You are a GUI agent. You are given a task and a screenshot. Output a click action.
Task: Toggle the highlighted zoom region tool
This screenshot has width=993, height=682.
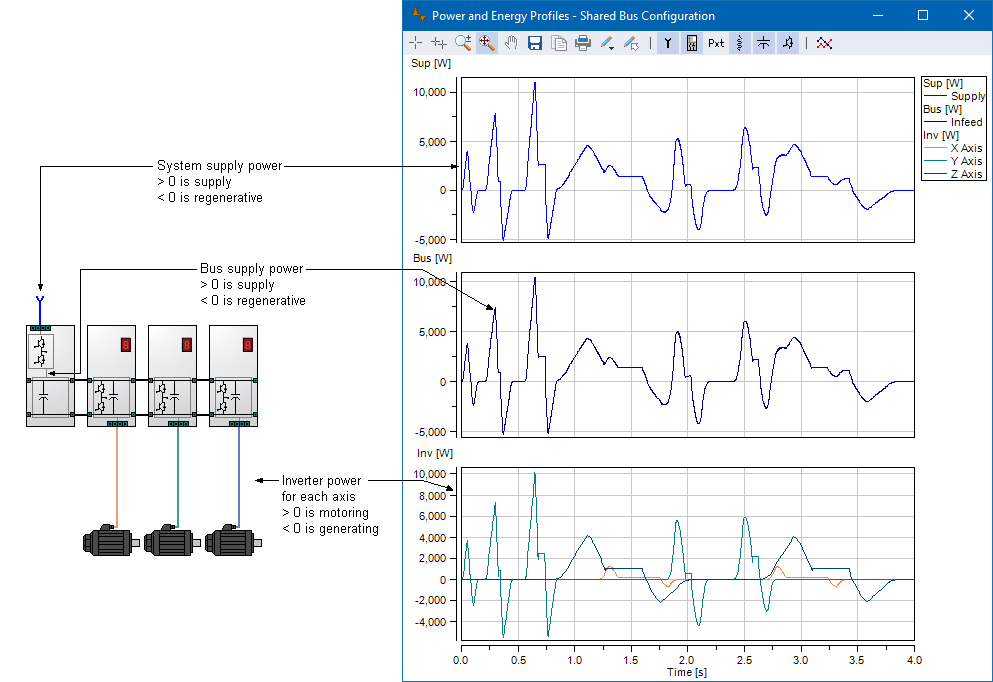[487, 43]
